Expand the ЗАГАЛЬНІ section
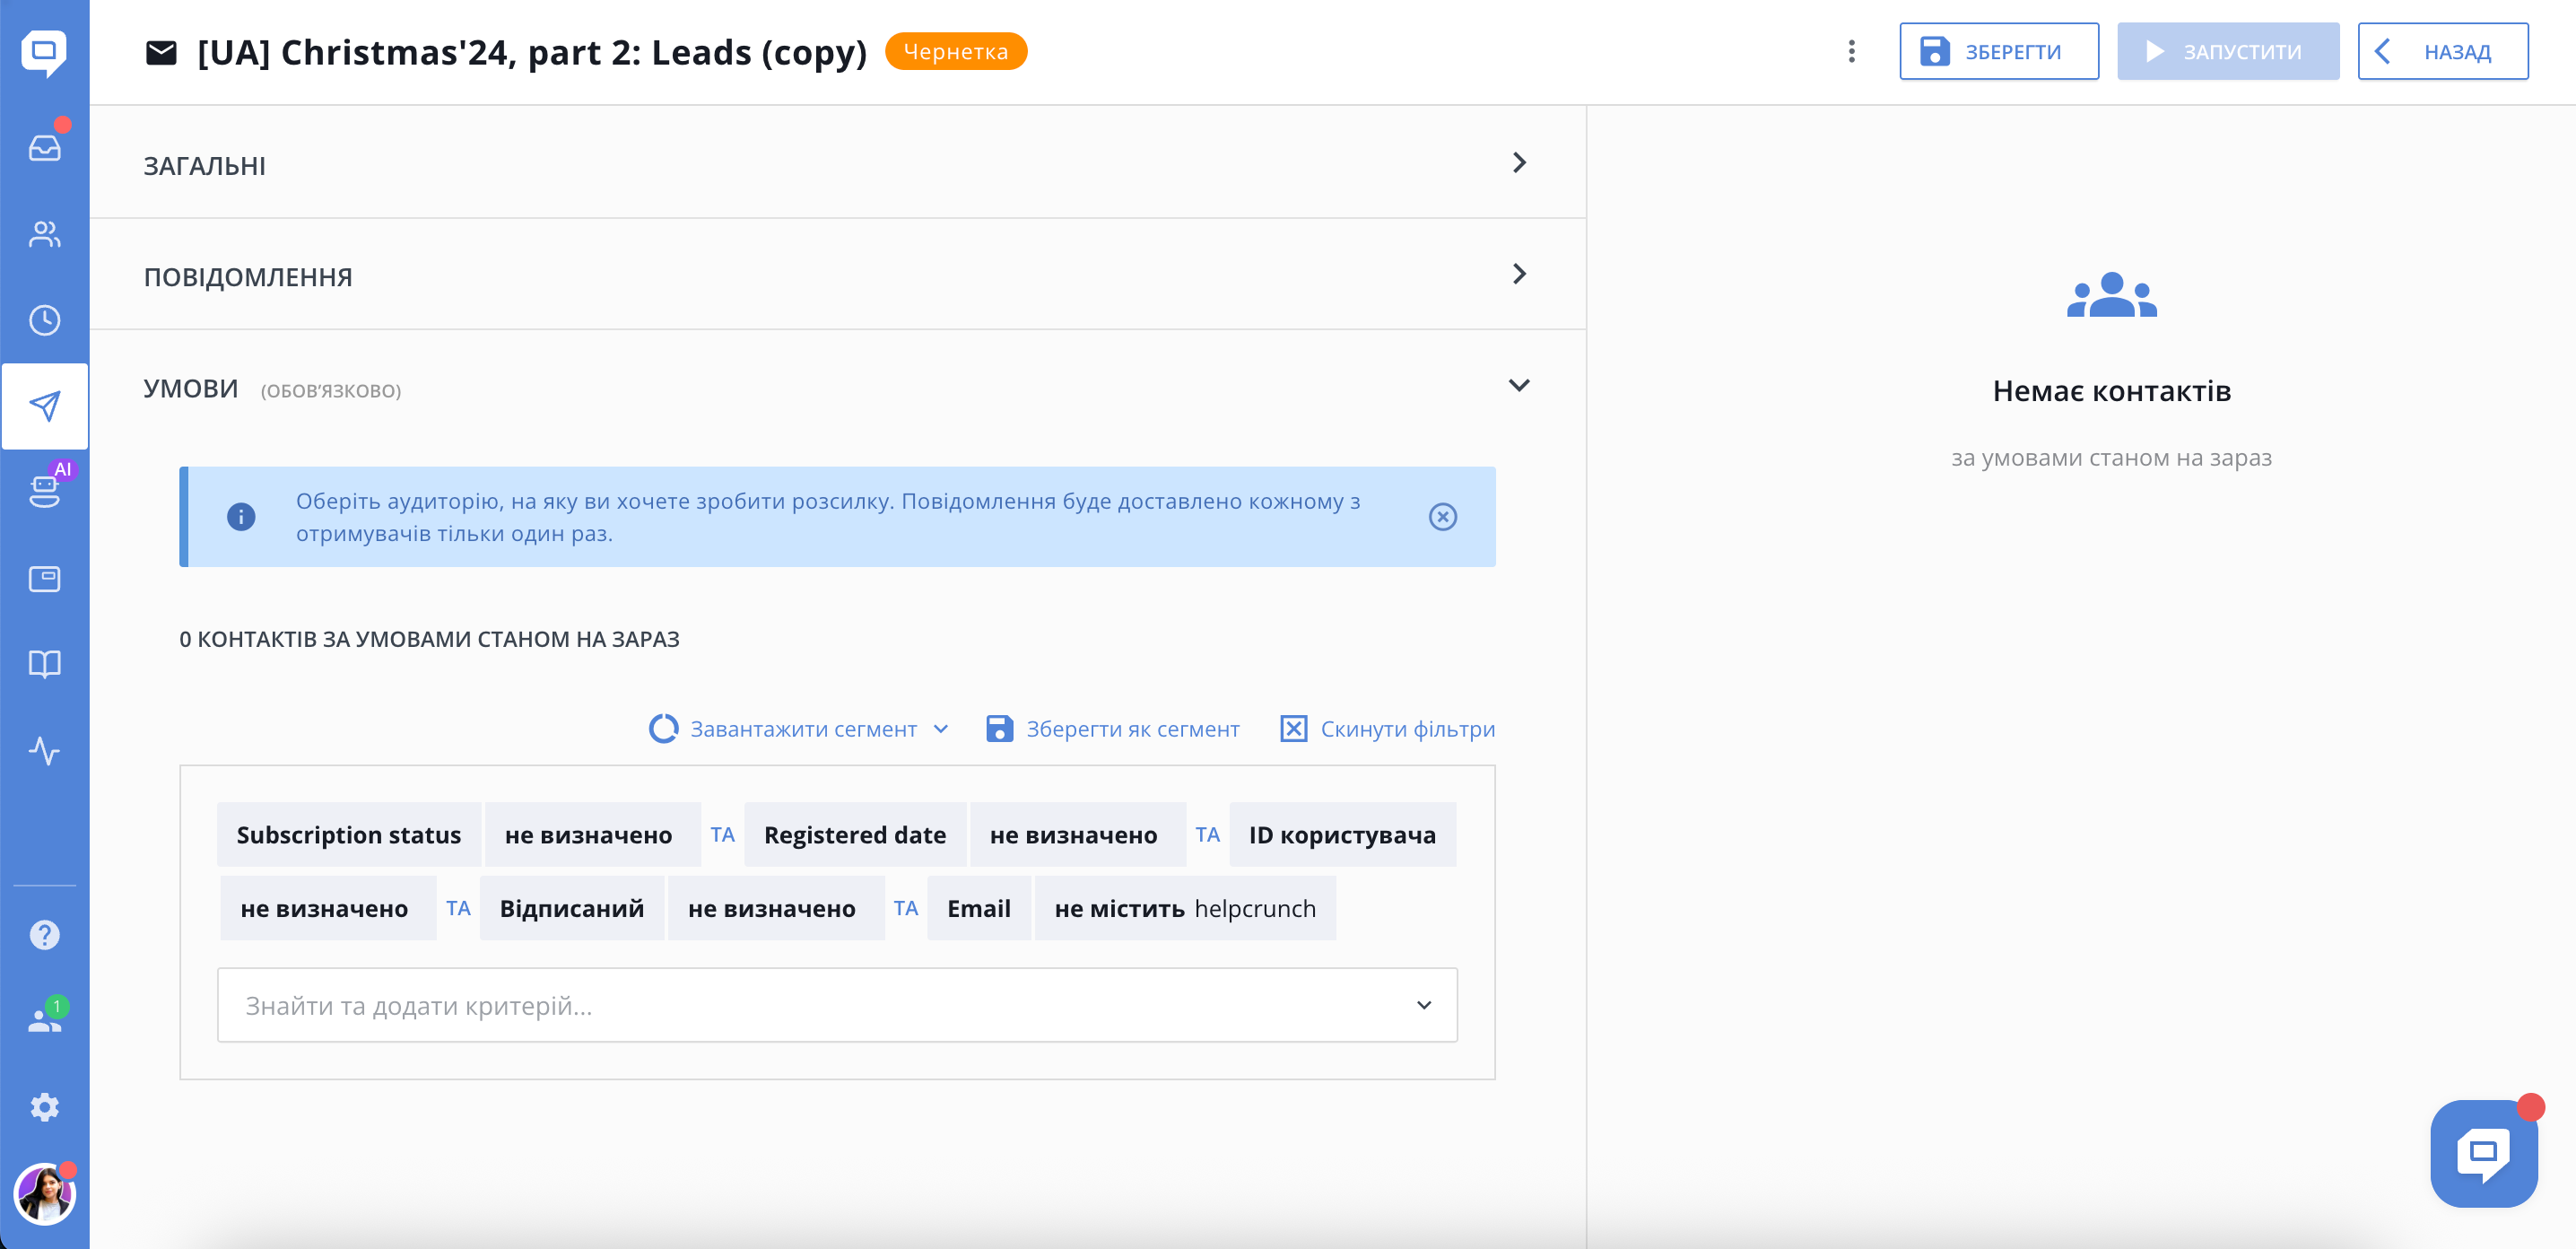The image size is (2576, 1249). pyautogui.click(x=838, y=163)
